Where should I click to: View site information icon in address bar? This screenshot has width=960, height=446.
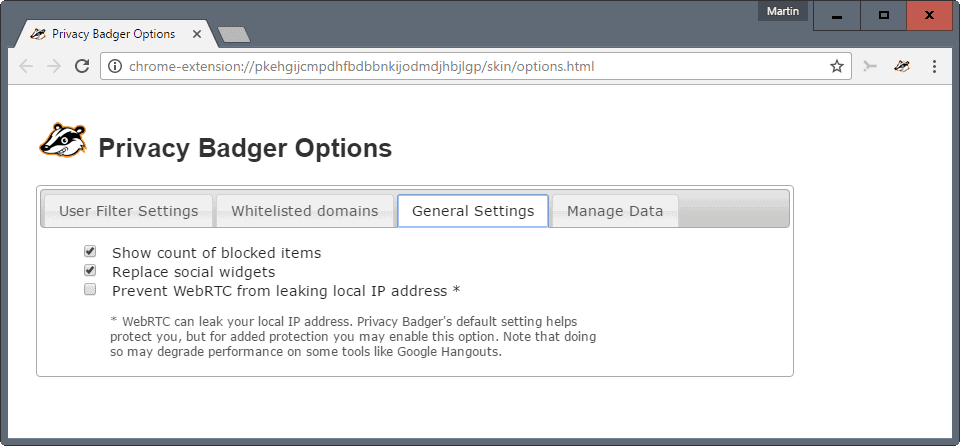click(x=114, y=66)
